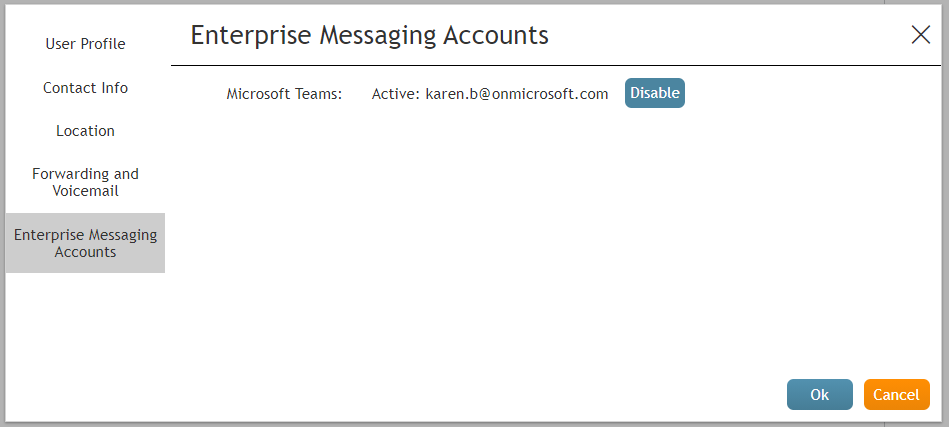This screenshot has height=427, width=949.
Task: Close the dialog with the X icon
Action: 921,35
